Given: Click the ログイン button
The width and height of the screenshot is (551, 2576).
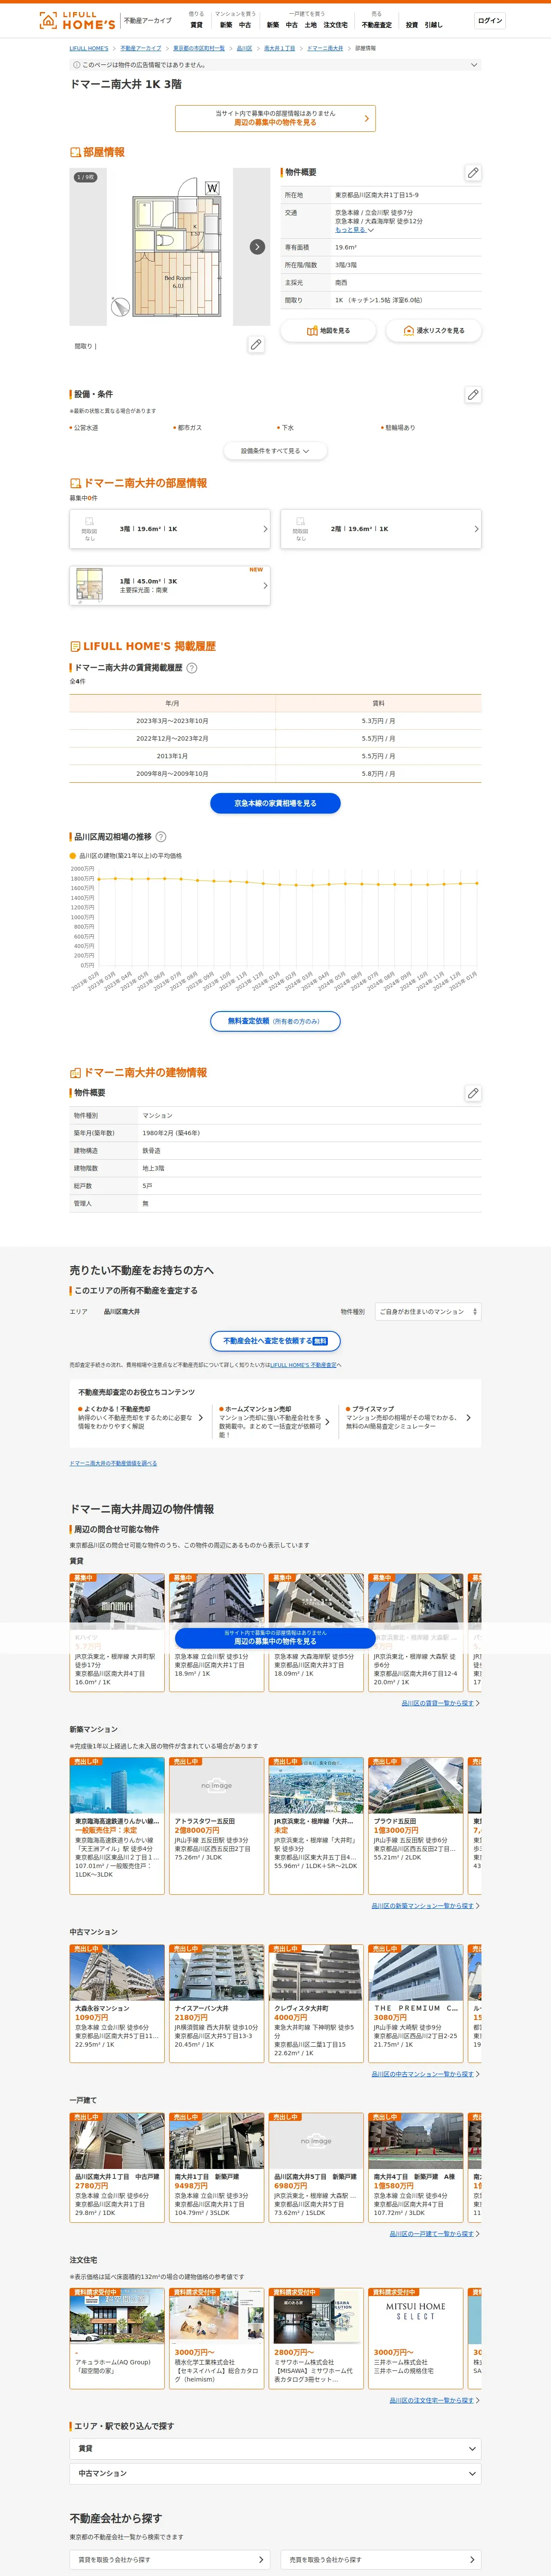Looking at the screenshot, I should 490,21.
